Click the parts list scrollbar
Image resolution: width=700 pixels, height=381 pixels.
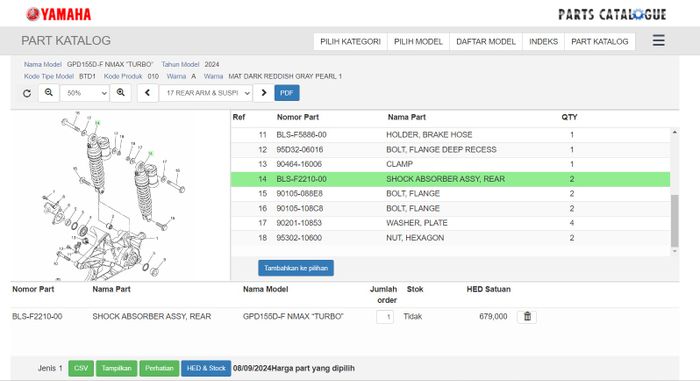pos(675,221)
